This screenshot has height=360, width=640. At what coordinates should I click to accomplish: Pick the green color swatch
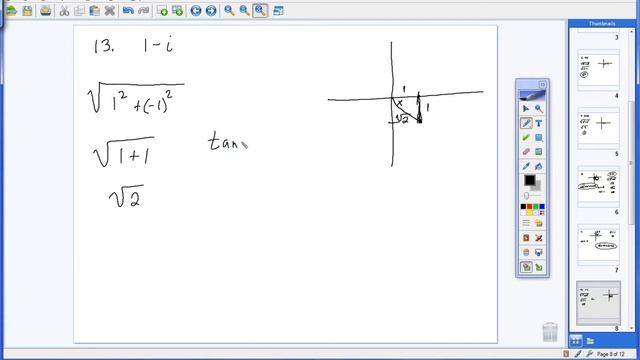click(536, 207)
